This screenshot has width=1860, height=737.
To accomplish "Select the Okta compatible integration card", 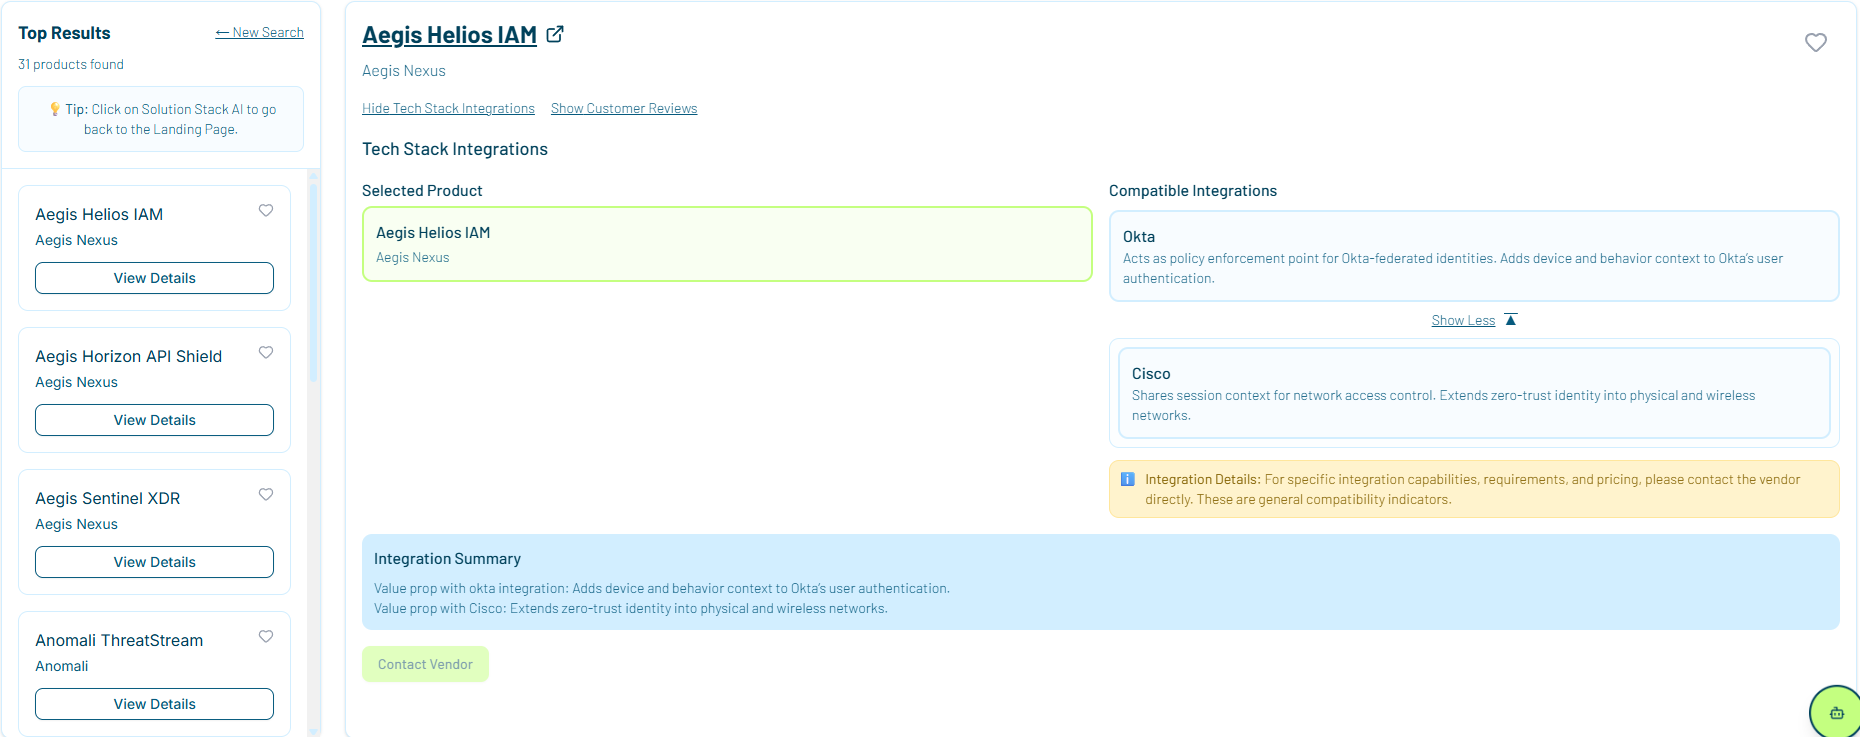I will coord(1473,256).
